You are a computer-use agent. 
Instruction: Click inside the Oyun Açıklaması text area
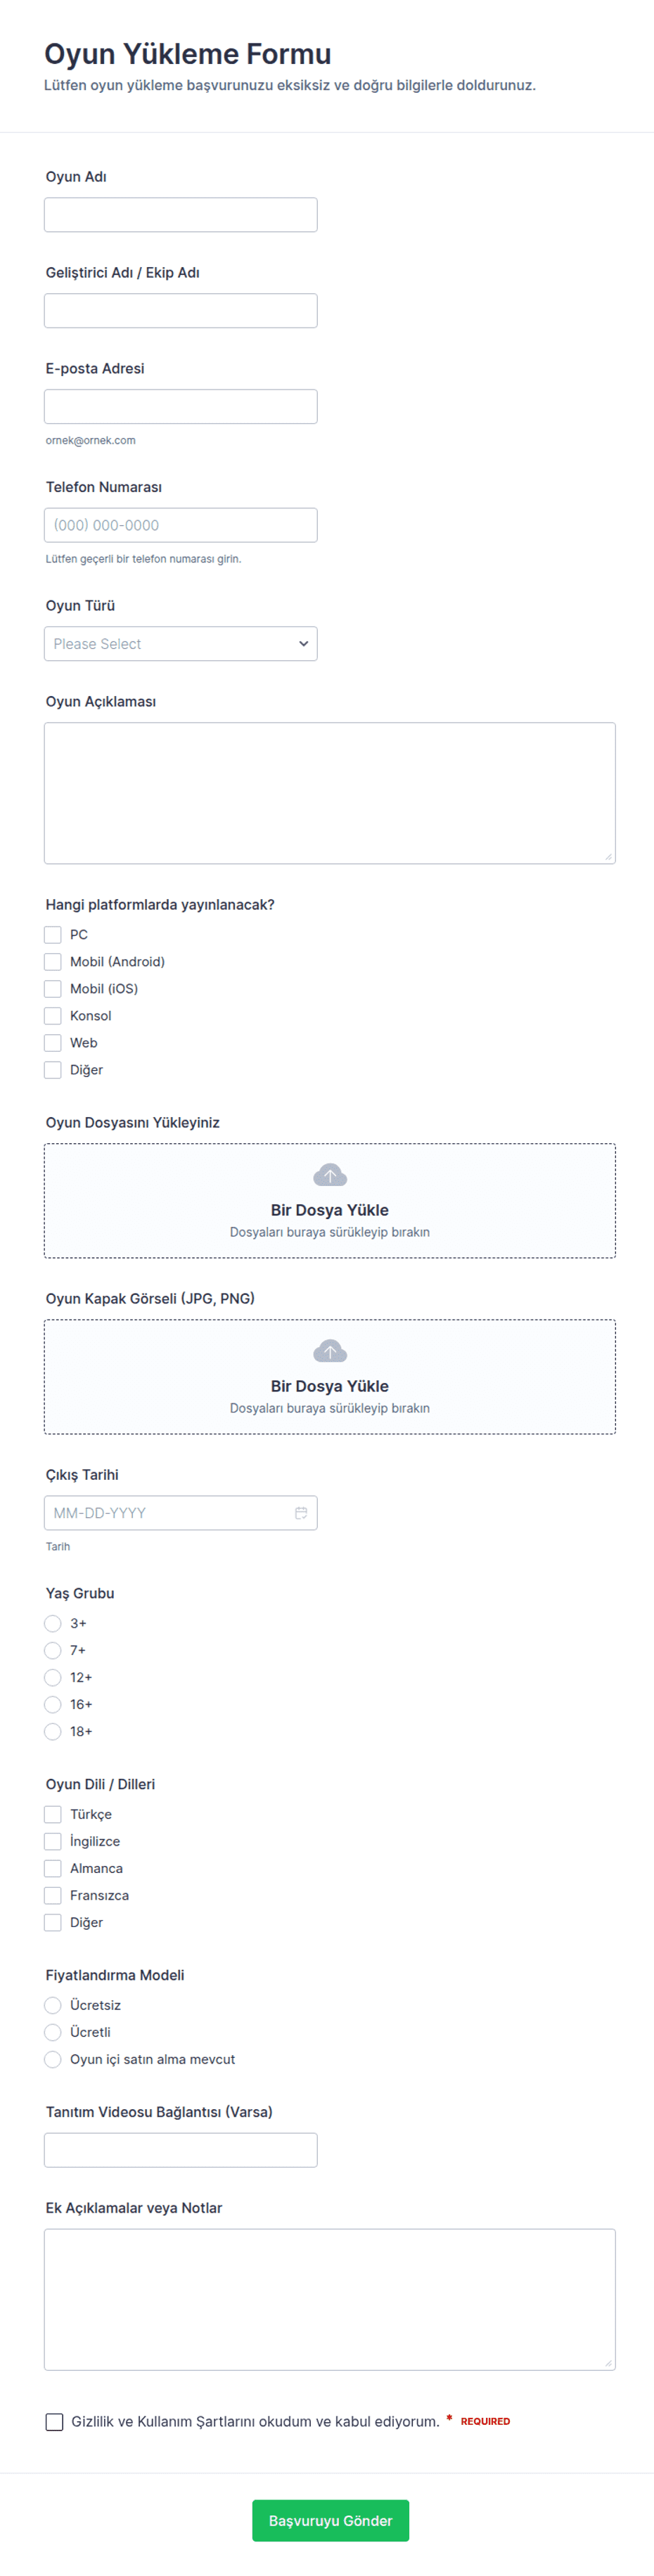[x=330, y=792]
